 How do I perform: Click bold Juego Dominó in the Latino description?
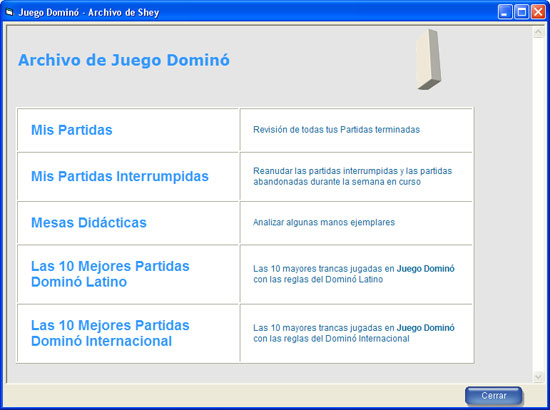pos(425,269)
